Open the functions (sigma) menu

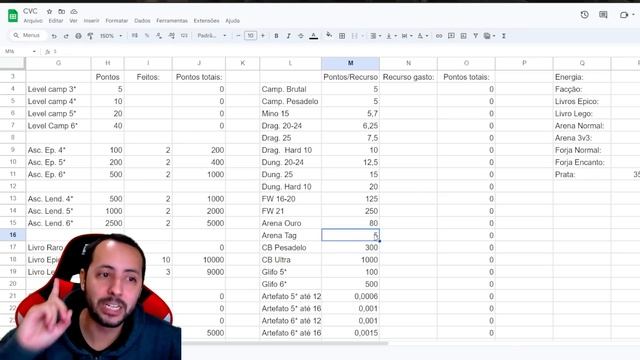coord(504,36)
